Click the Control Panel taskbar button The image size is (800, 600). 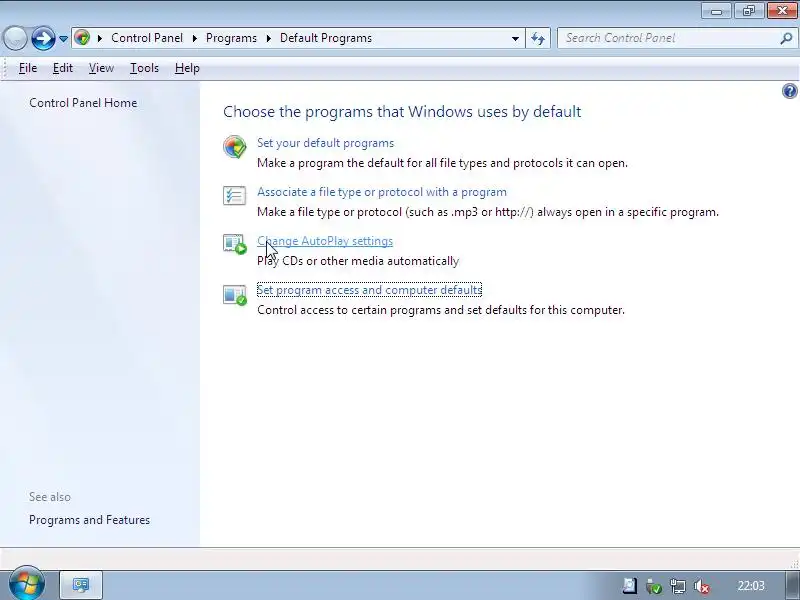tap(81, 585)
